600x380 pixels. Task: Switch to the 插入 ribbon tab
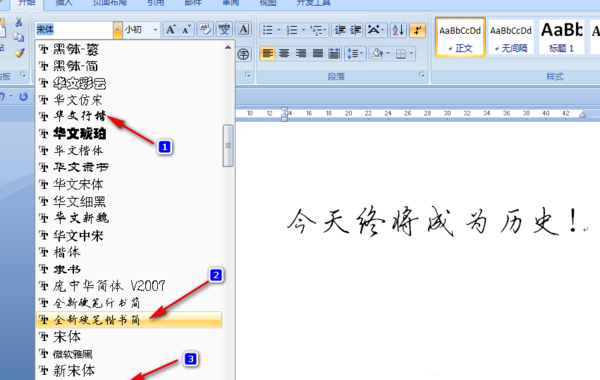64,3
